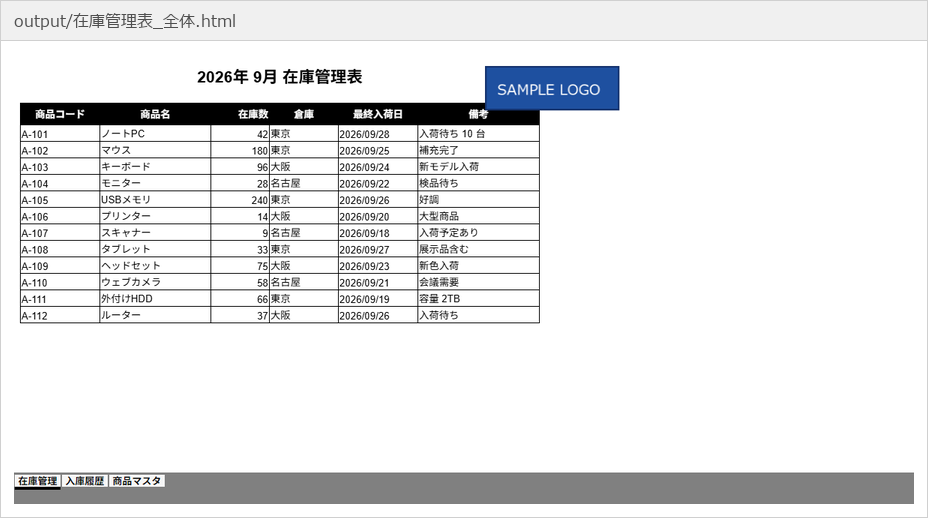Click the スキャナー product name cell
Viewport: 928px width, 518px height.
coord(155,233)
